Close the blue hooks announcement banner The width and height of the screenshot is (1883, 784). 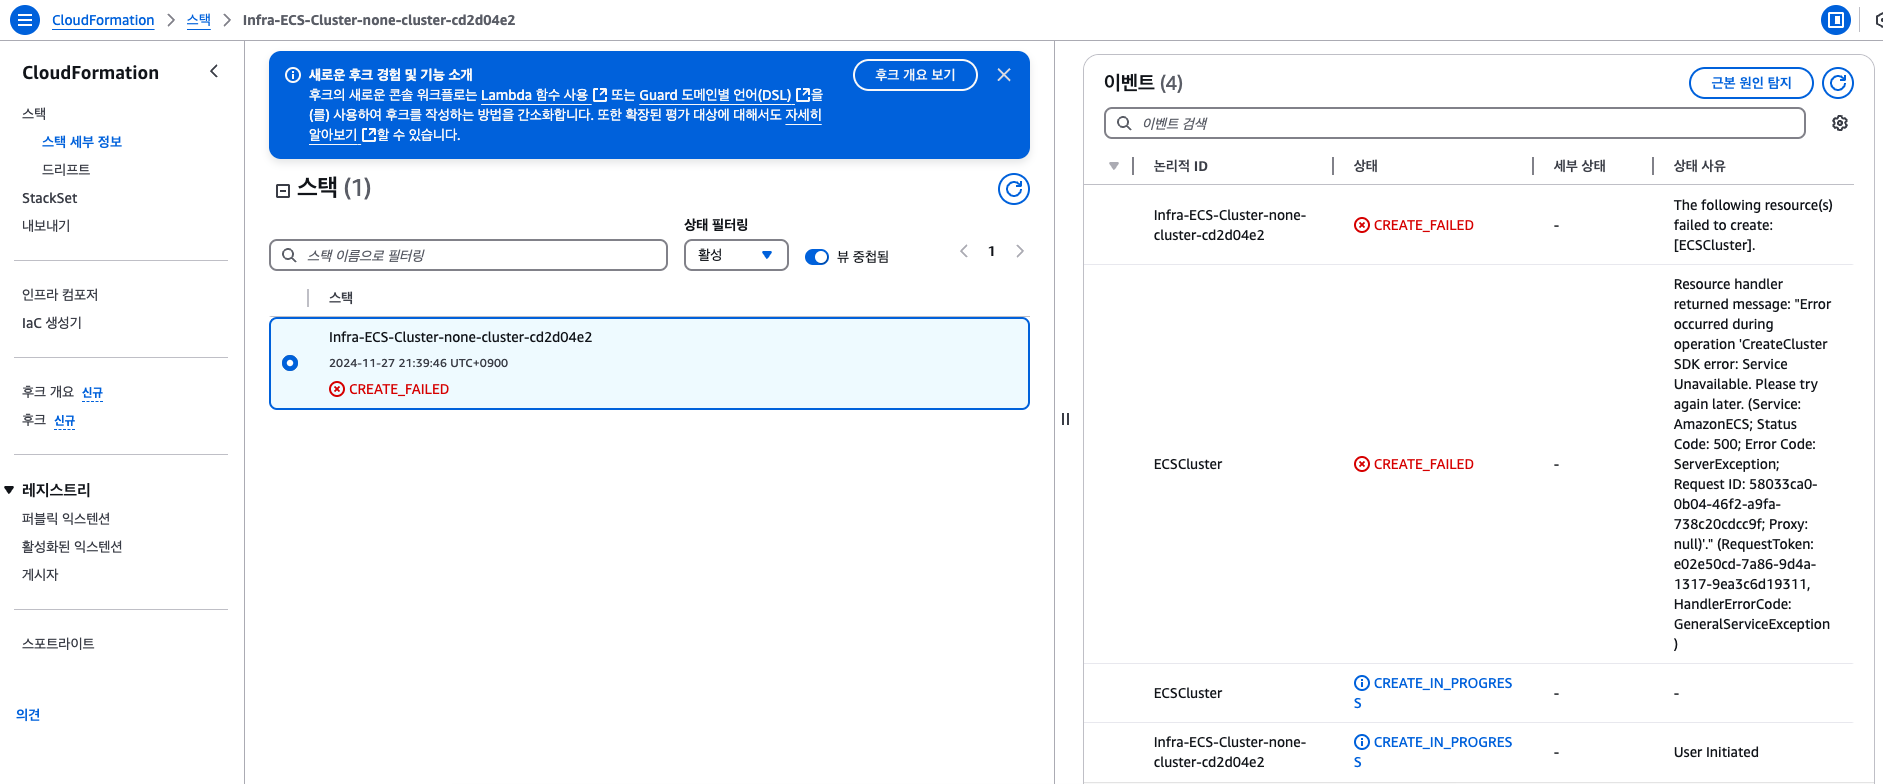1004,75
